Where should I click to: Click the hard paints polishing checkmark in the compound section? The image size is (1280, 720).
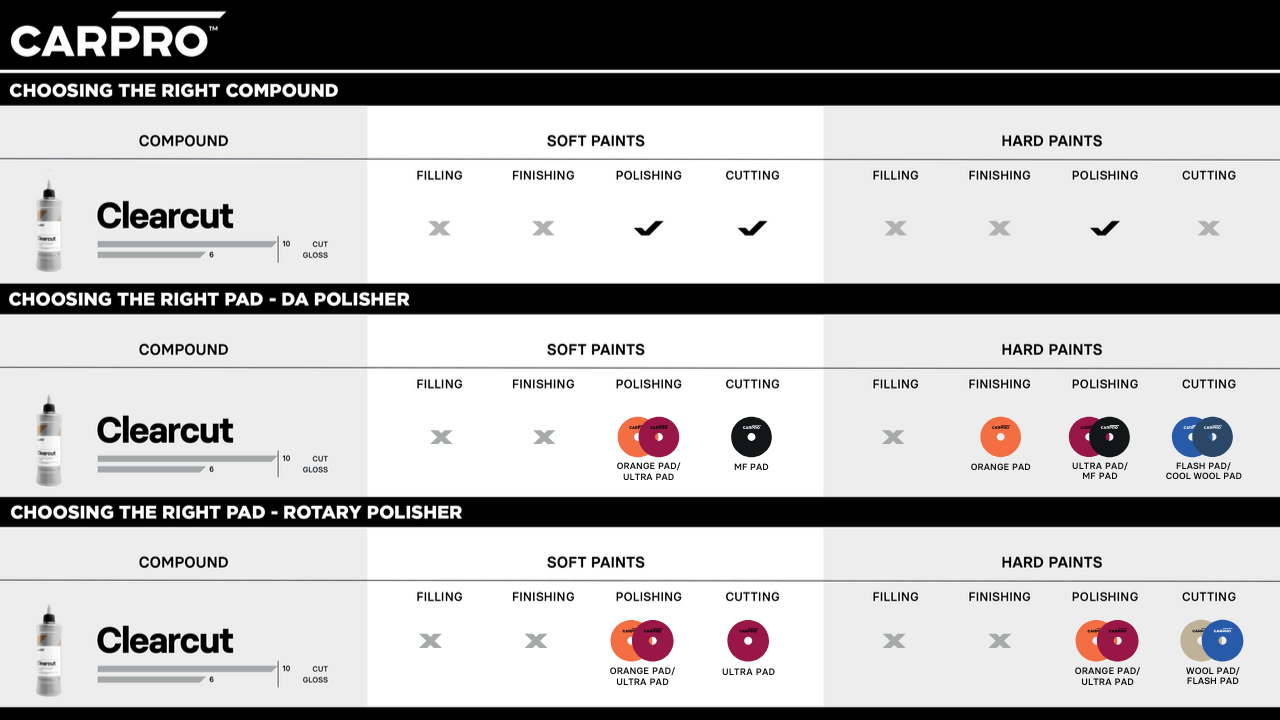click(1104, 229)
